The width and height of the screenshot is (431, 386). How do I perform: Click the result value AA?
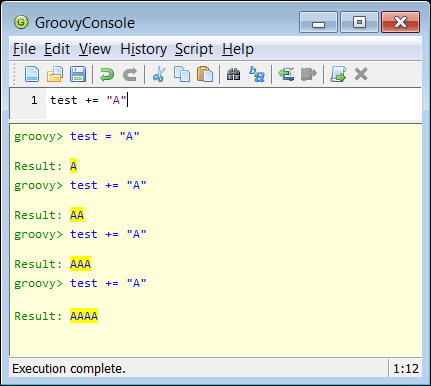(77, 215)
